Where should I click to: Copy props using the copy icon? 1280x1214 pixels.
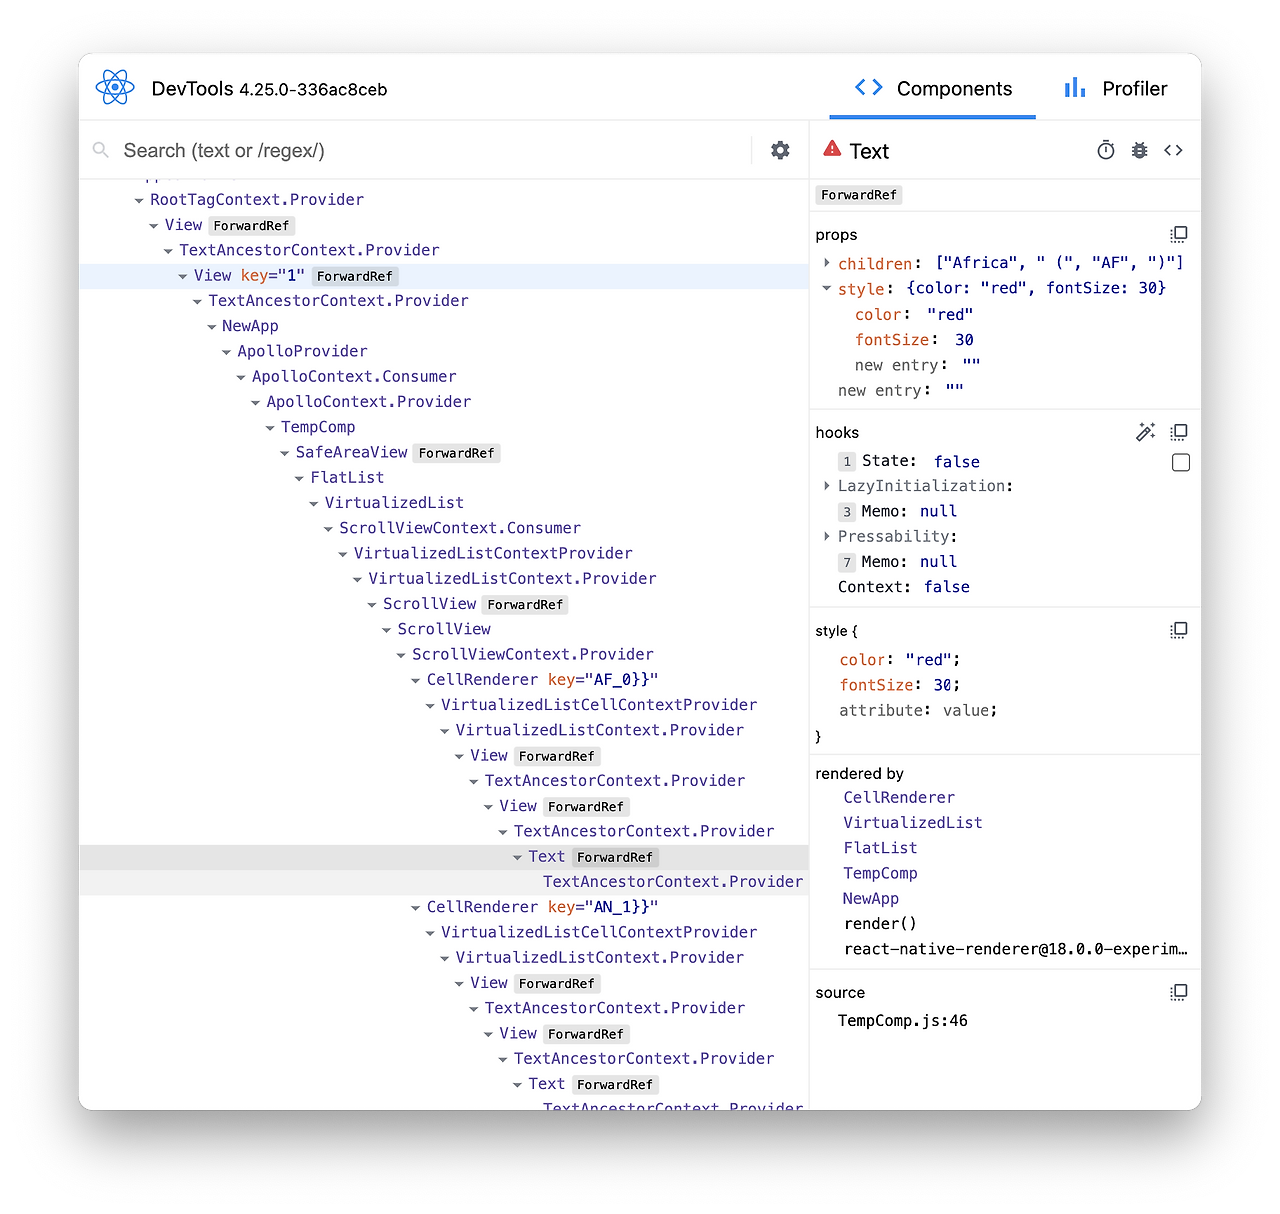(1179, 233)
